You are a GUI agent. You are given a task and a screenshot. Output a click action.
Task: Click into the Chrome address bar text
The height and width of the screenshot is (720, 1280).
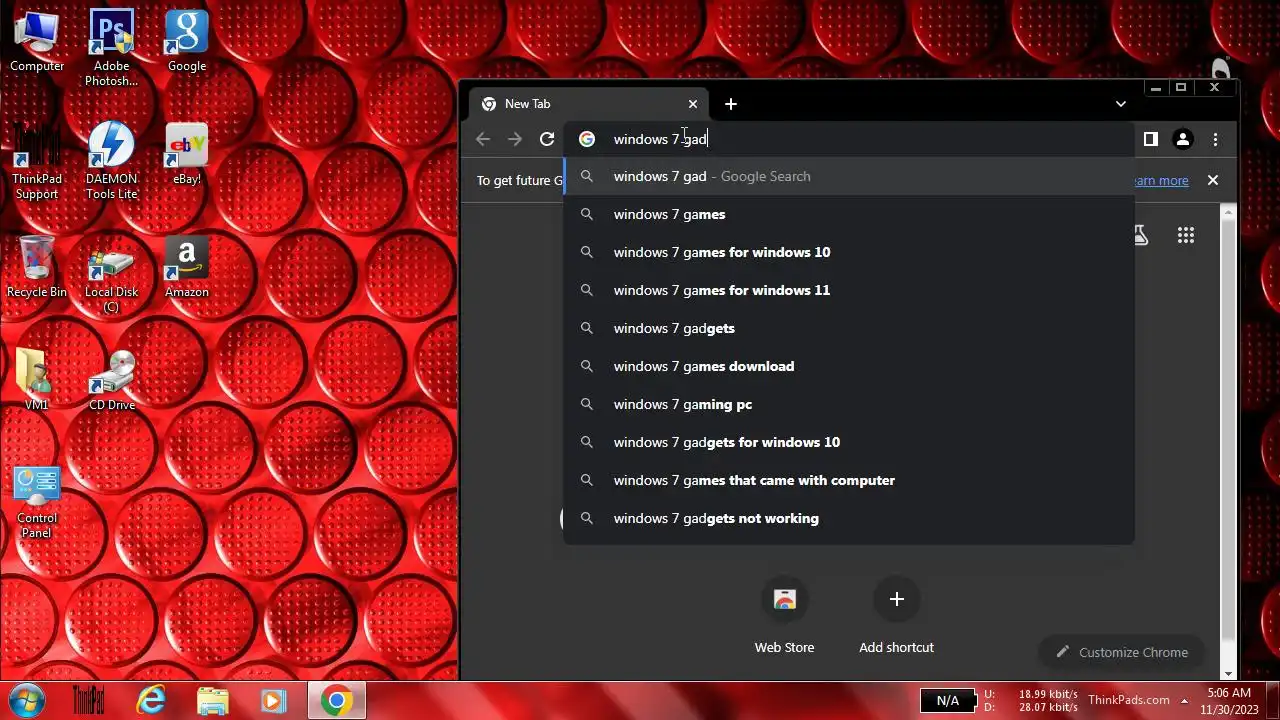pos(660,139)
